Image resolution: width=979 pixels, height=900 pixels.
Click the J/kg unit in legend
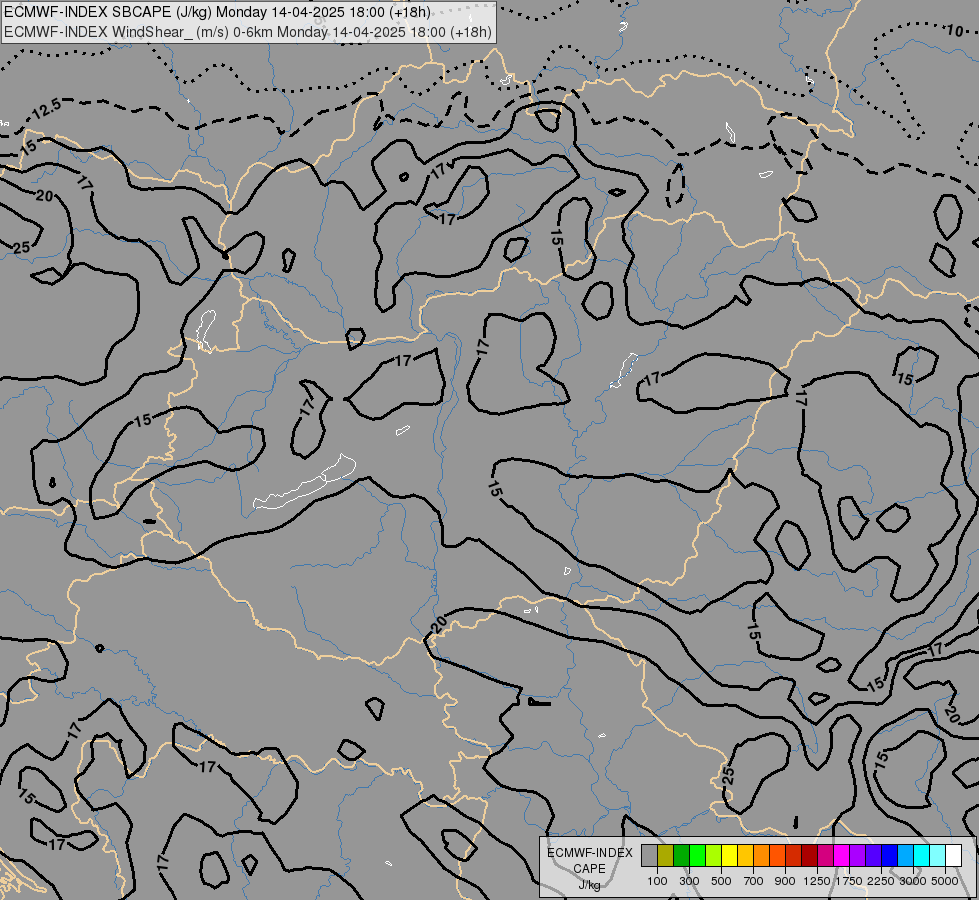click(589, 885)
